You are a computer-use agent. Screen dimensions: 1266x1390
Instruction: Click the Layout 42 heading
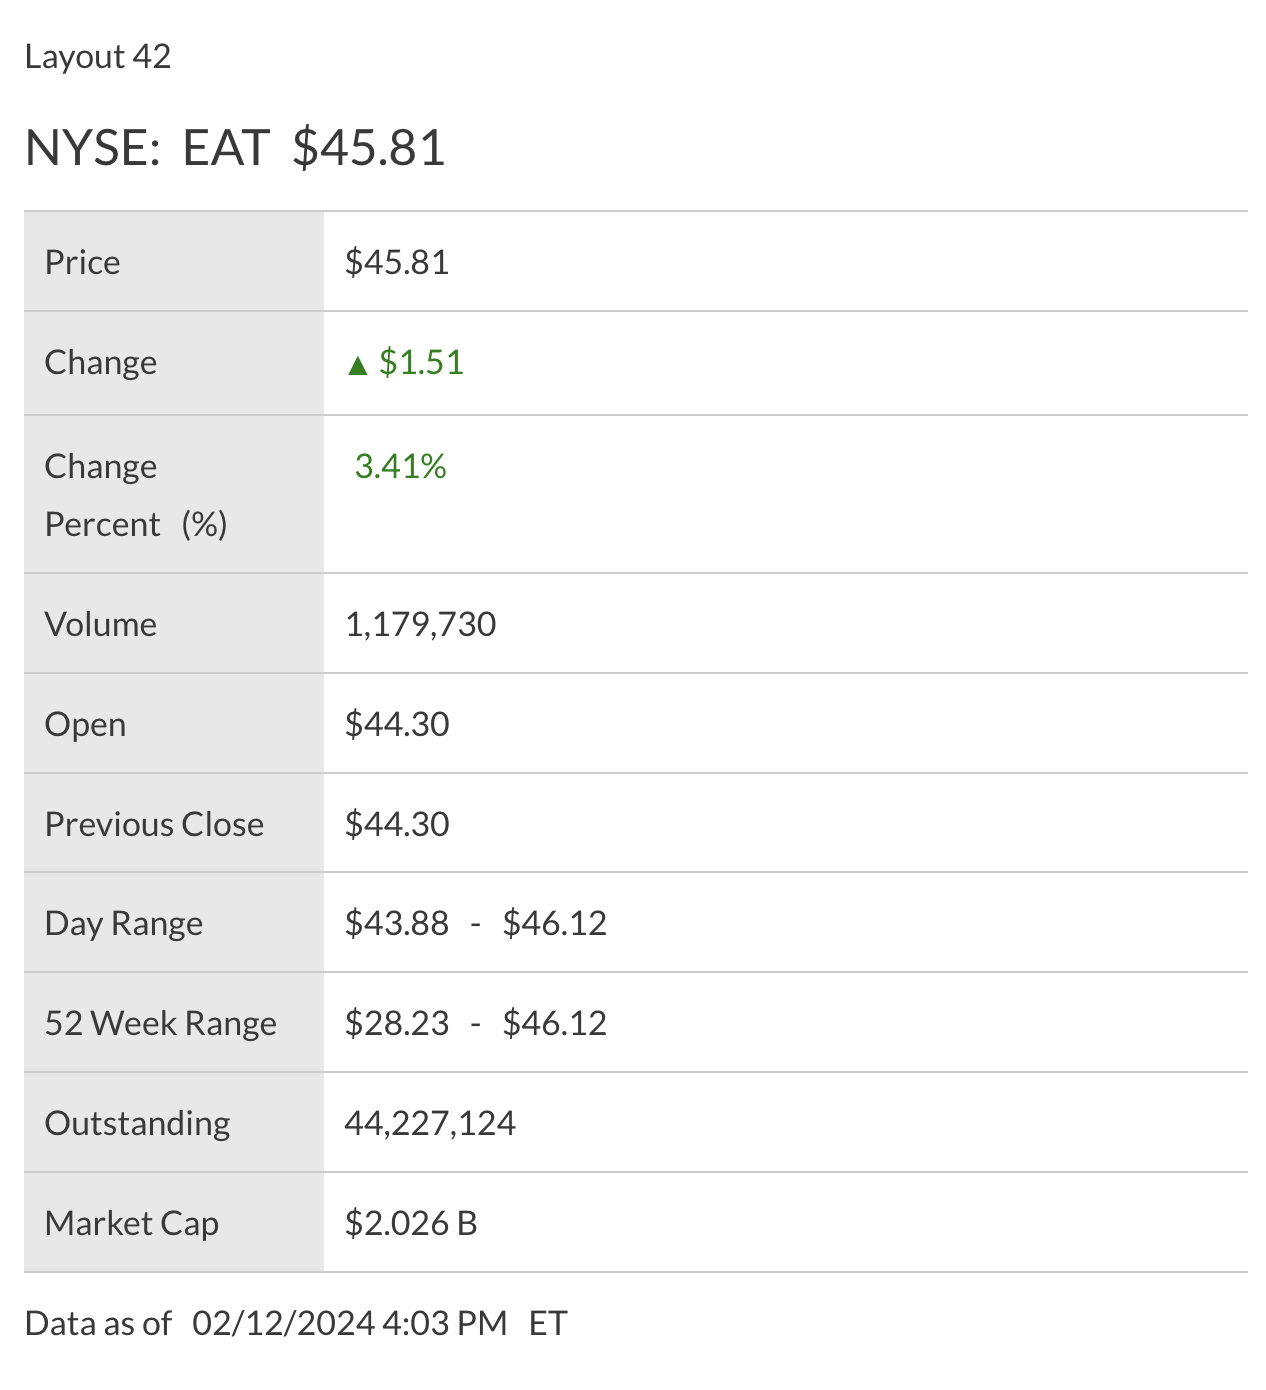pyautogui.click(x=98, y=57)
